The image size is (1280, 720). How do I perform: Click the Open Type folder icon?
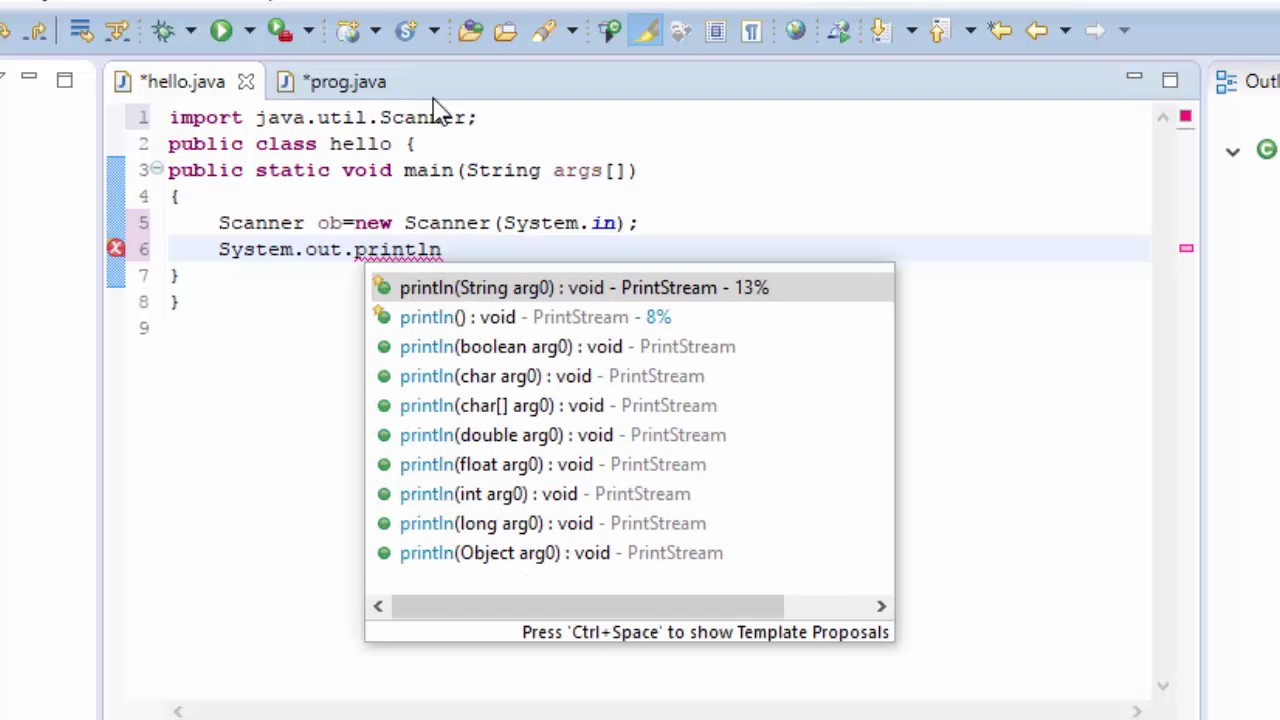[x=470, y=31]
